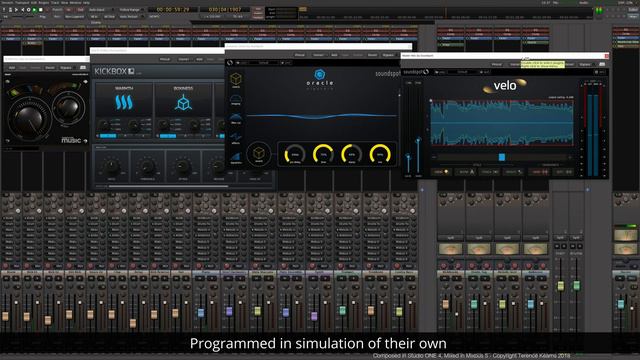This screenshot has height=360, width=640.
Task: Click Pinout in the Velo plugin window
Action: tap(497, 64)
